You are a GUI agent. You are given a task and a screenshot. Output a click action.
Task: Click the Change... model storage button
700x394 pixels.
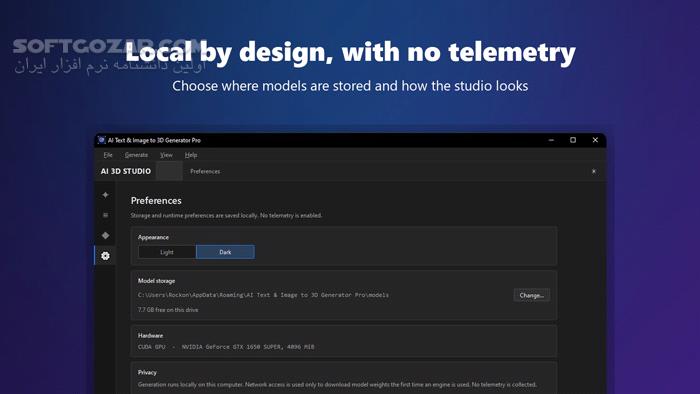531,295
